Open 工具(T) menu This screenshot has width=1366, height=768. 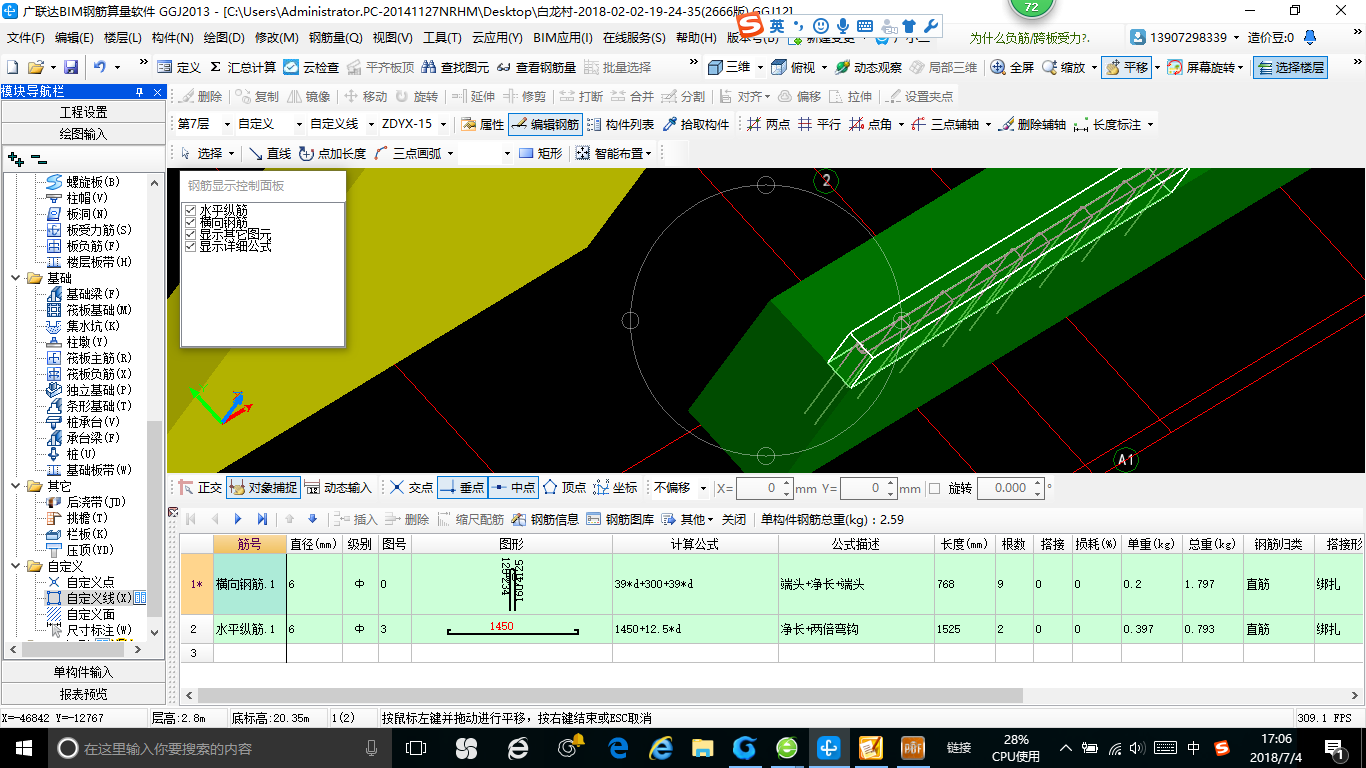443,38
